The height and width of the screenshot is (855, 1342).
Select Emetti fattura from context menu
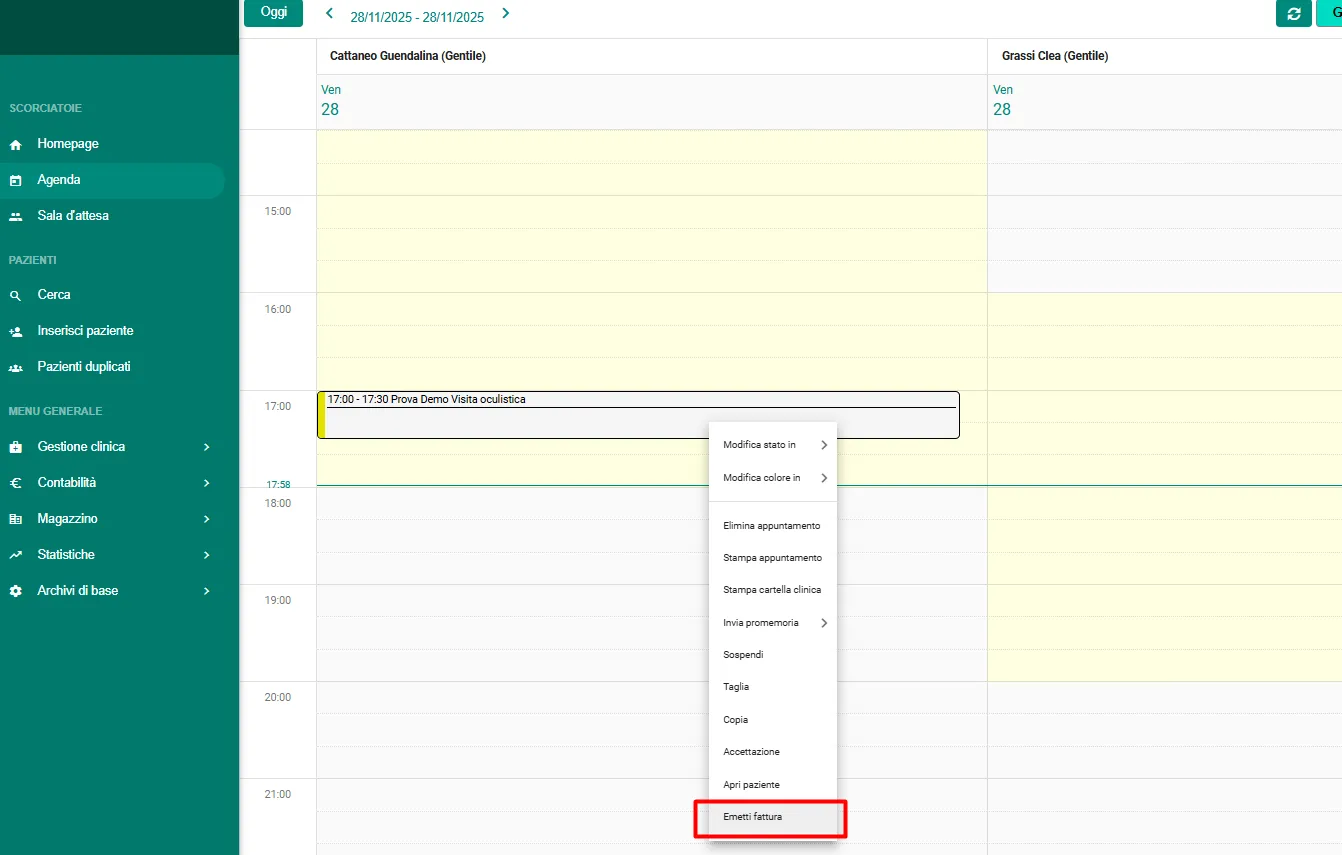tap(753, 817)
